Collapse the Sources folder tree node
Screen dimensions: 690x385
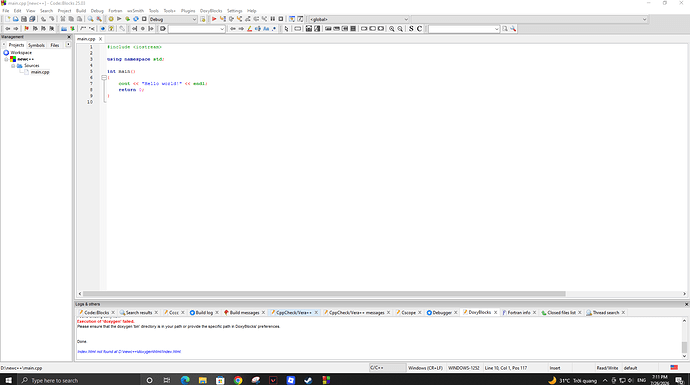tap(13, 66)
